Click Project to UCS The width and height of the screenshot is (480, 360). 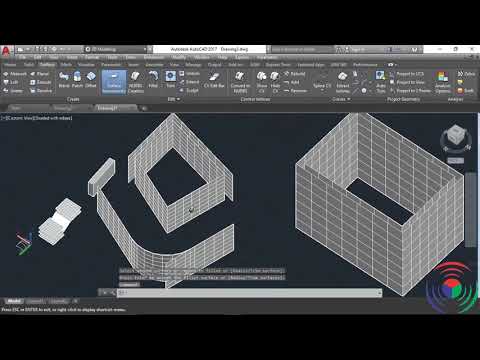(x=407, y=74)
